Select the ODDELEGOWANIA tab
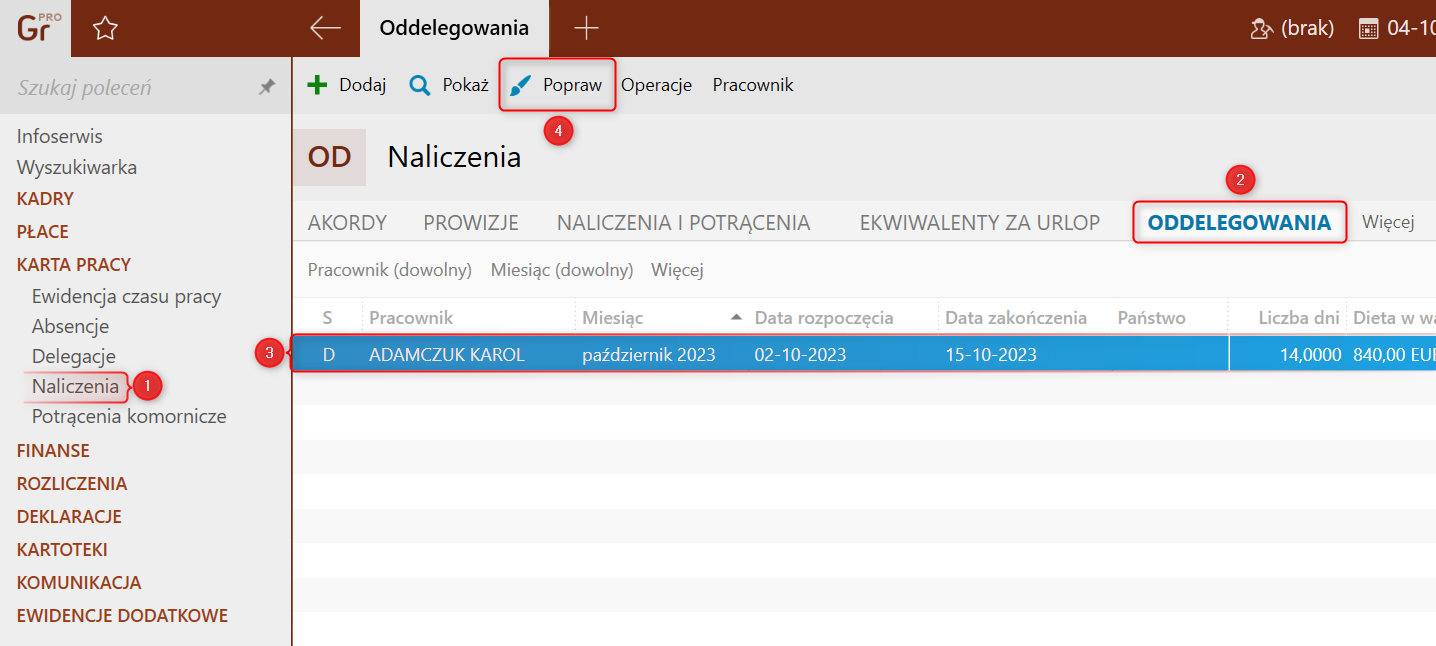The height and width of the screenshot is (646, 1436). pyautogui.click(x=1240, y=223)
